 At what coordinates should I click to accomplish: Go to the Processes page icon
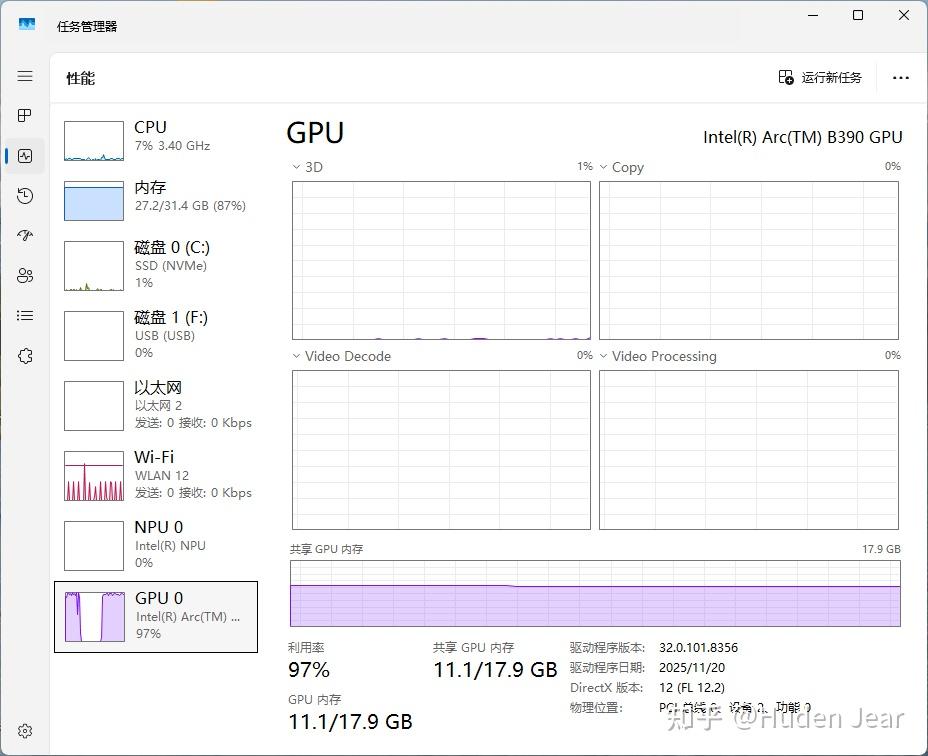pyautogui.click(x=25, y=115)
